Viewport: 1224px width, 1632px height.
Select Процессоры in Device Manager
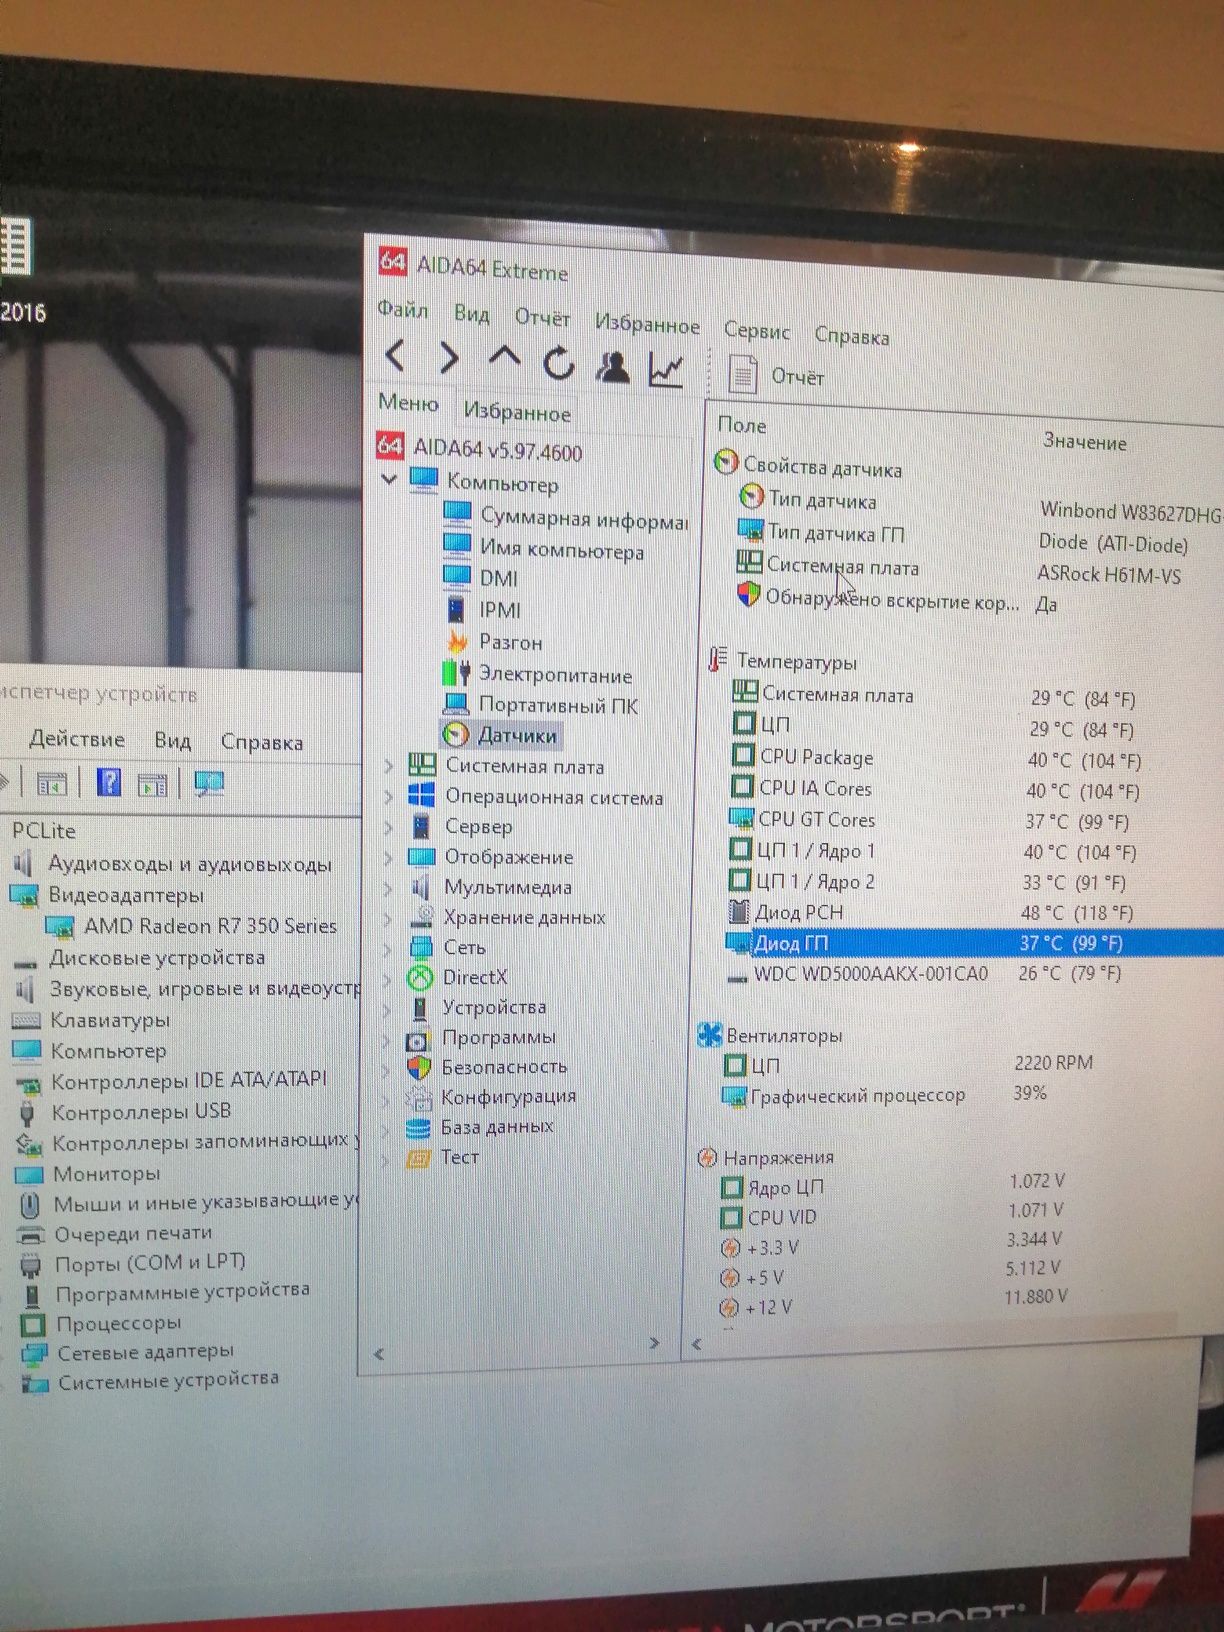click(118, 1323)
